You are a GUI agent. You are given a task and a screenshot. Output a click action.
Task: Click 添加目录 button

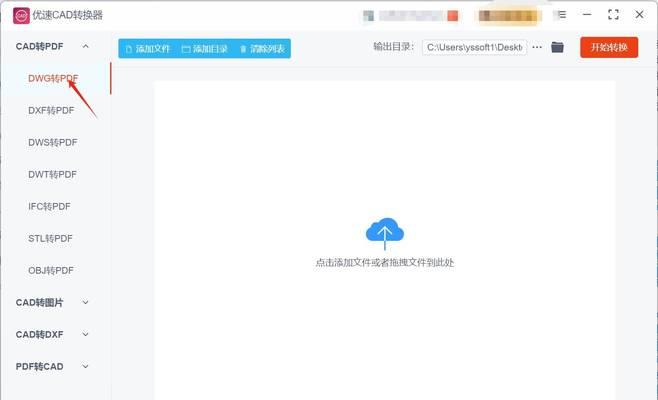205,49
